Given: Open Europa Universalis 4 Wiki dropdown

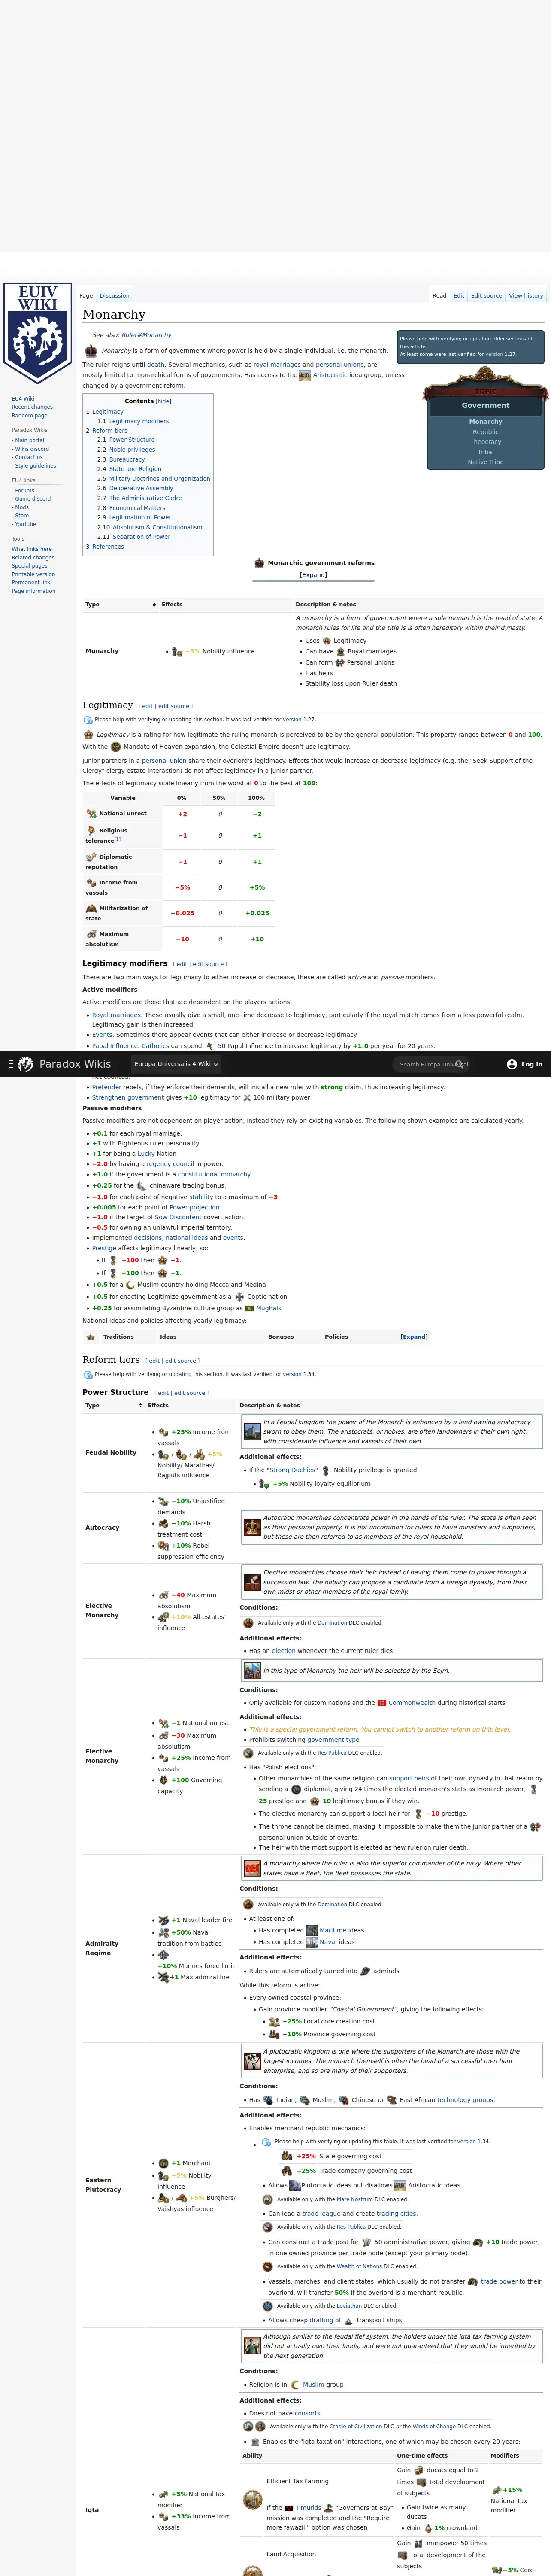Looking at the screenshot, I should pyautogui.click(x=175, y=1064).
